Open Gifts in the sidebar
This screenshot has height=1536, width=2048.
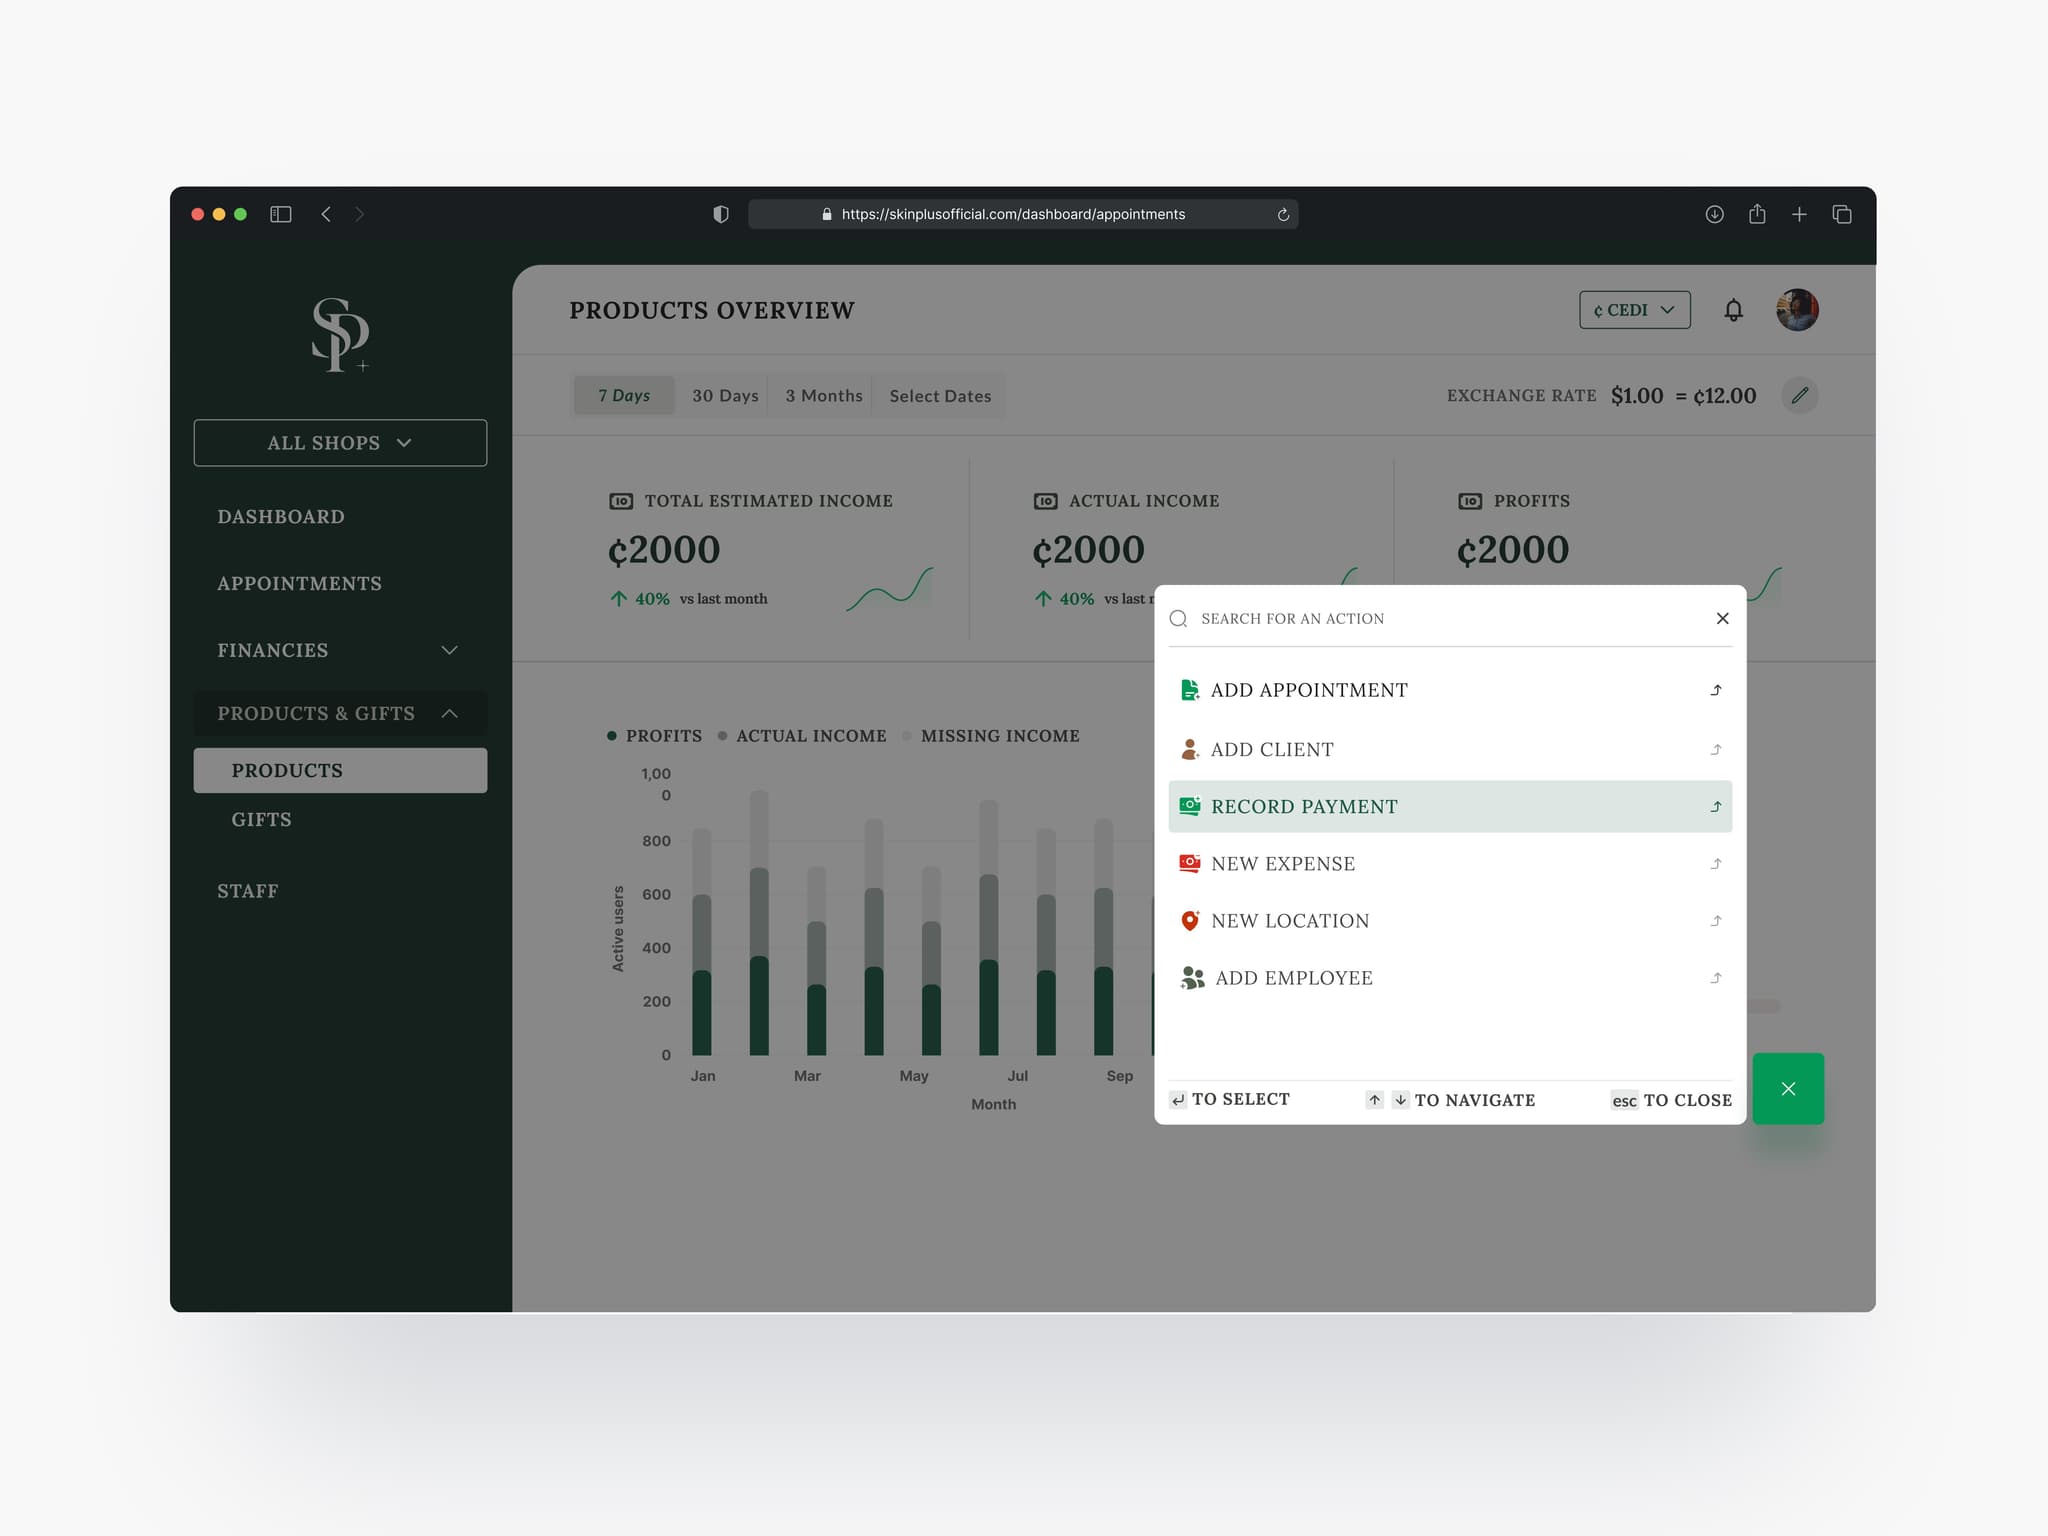click(262, 820)
